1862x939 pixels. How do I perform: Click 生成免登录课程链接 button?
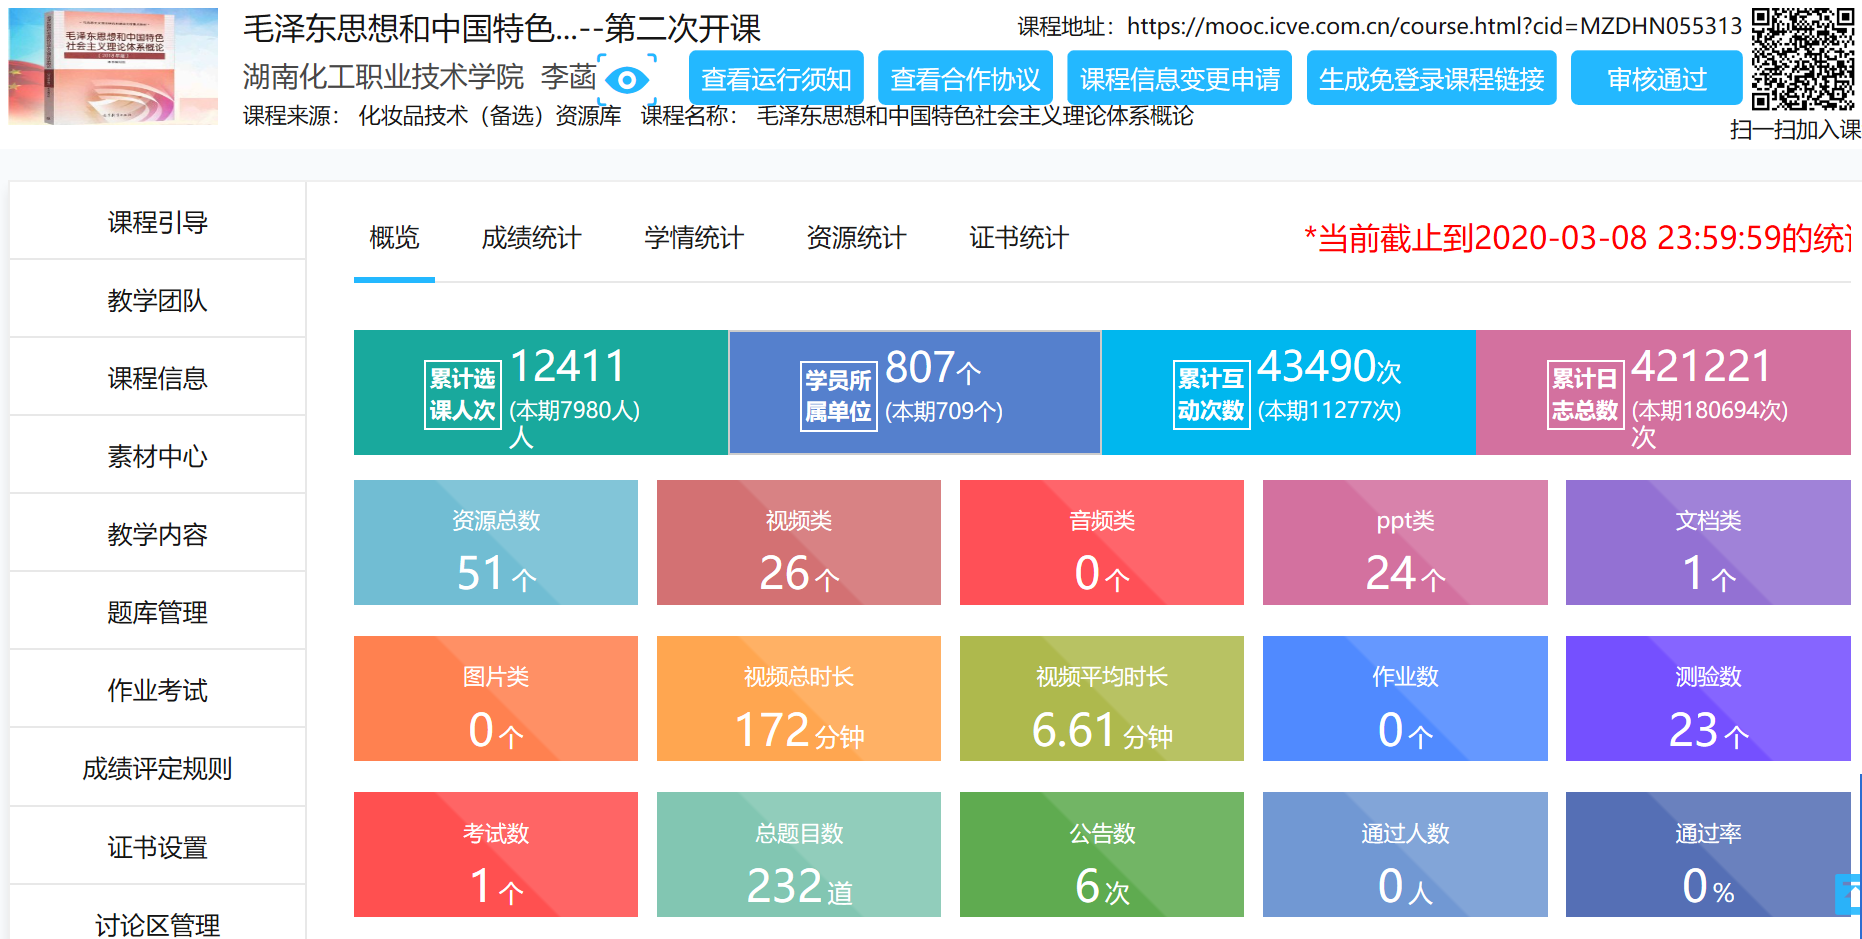coord(1431,79)
